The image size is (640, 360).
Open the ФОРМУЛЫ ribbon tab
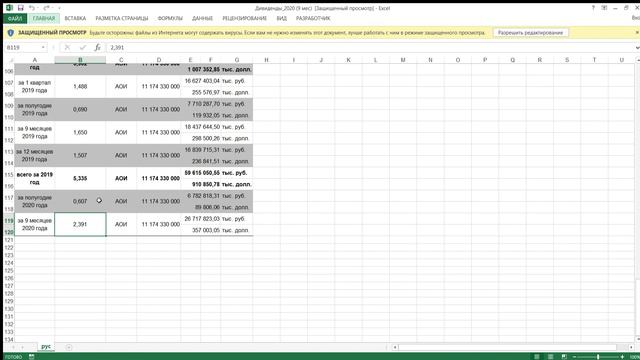[170, 18]
